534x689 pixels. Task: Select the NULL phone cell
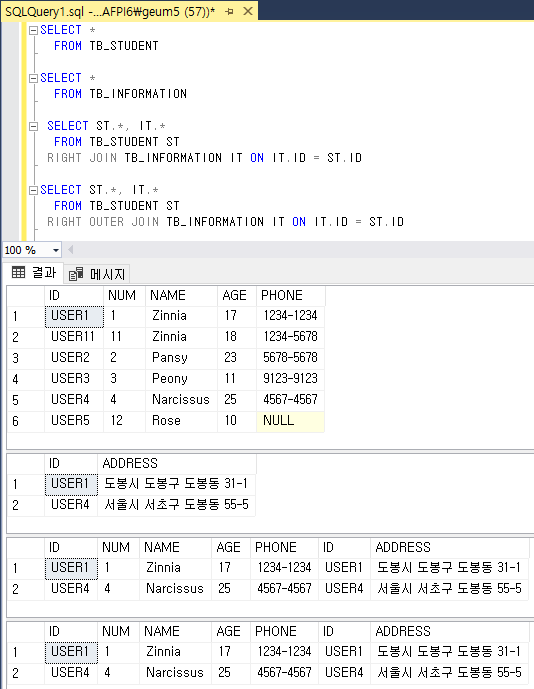[x=291, y=421]
